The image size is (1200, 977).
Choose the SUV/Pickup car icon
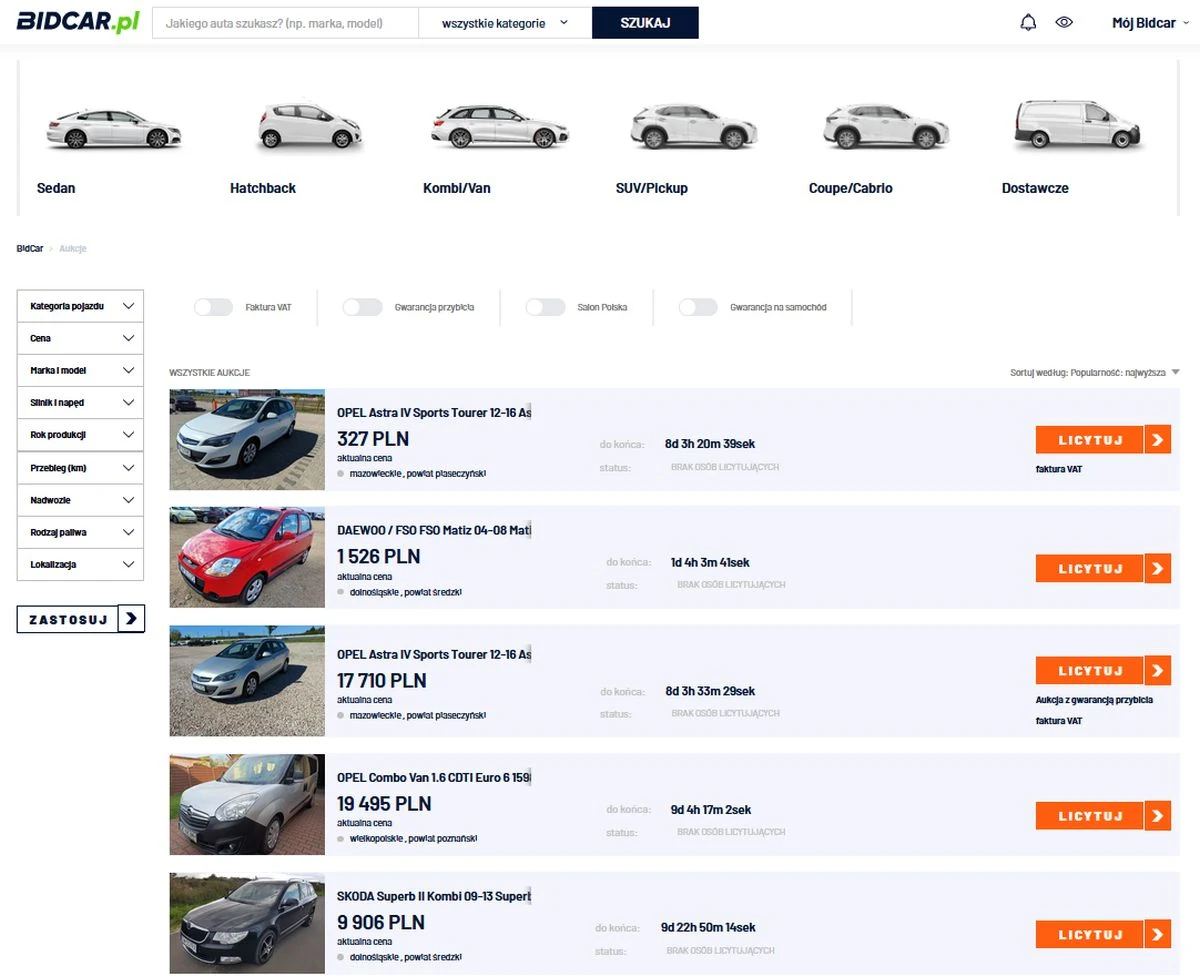tap(693, 126)
